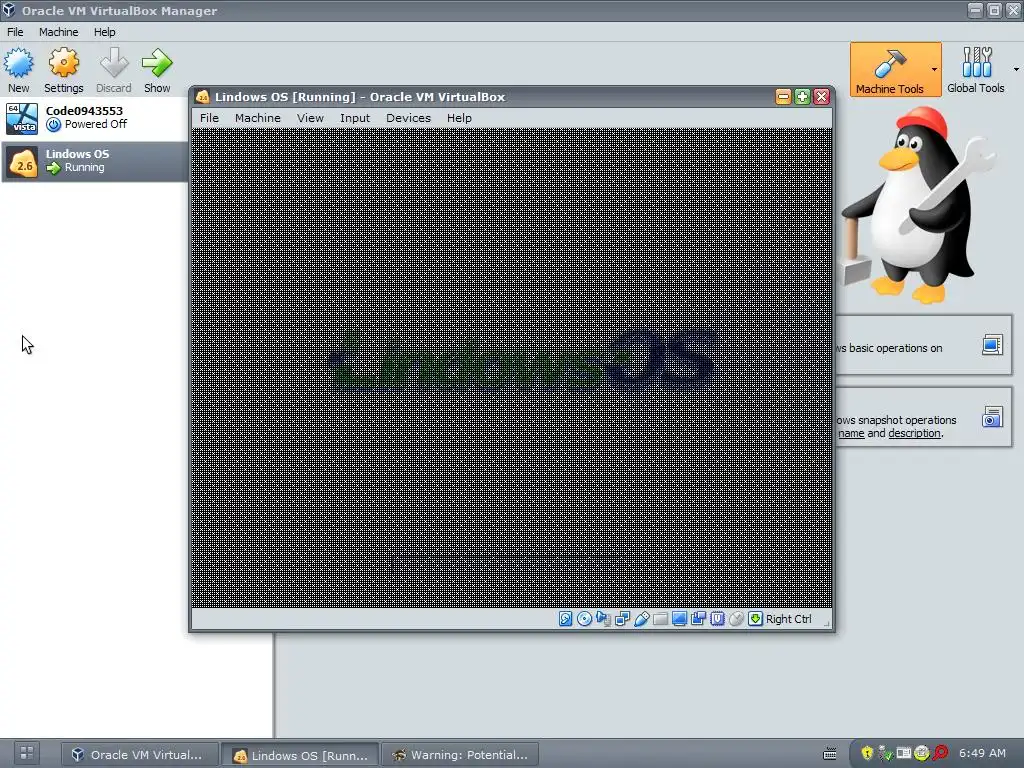Switch to Lindows OS [Running] taskbar entry
Image resolution: width=1024 pixels, height=768 pixels.
click(x=300, y=755)
